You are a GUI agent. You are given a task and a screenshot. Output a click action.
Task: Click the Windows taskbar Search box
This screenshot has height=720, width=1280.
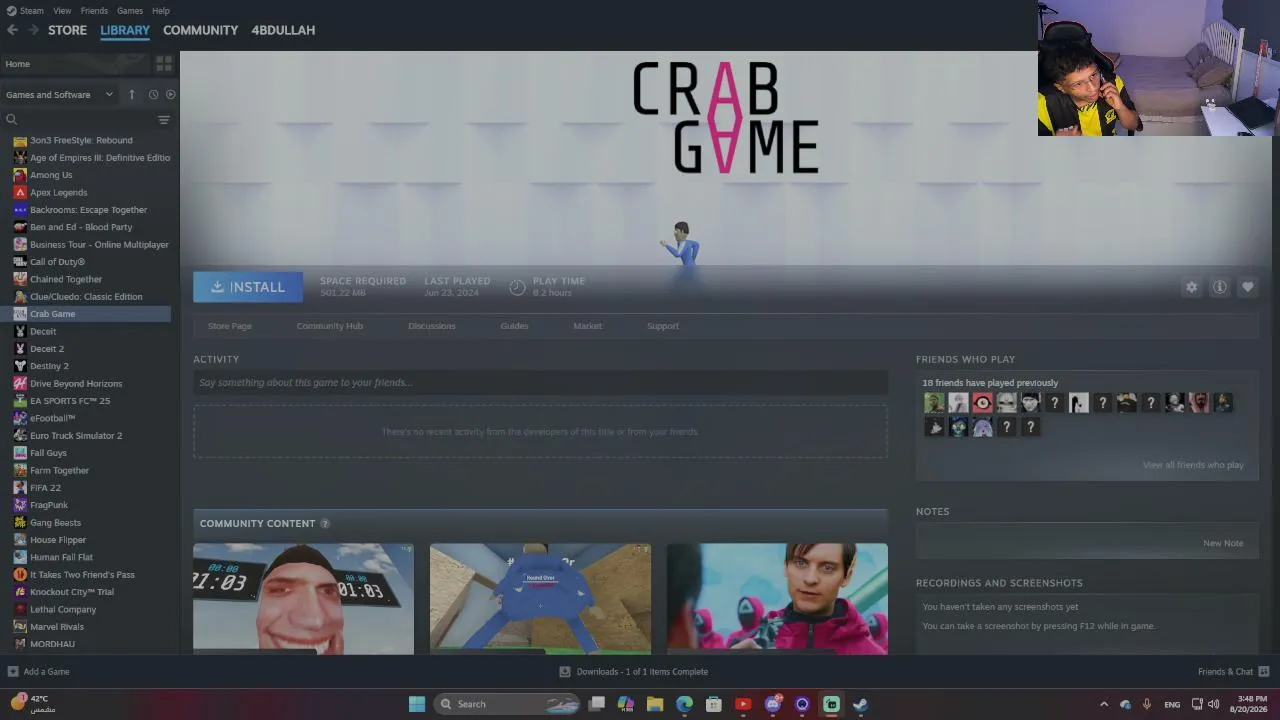tap(509, 704)
